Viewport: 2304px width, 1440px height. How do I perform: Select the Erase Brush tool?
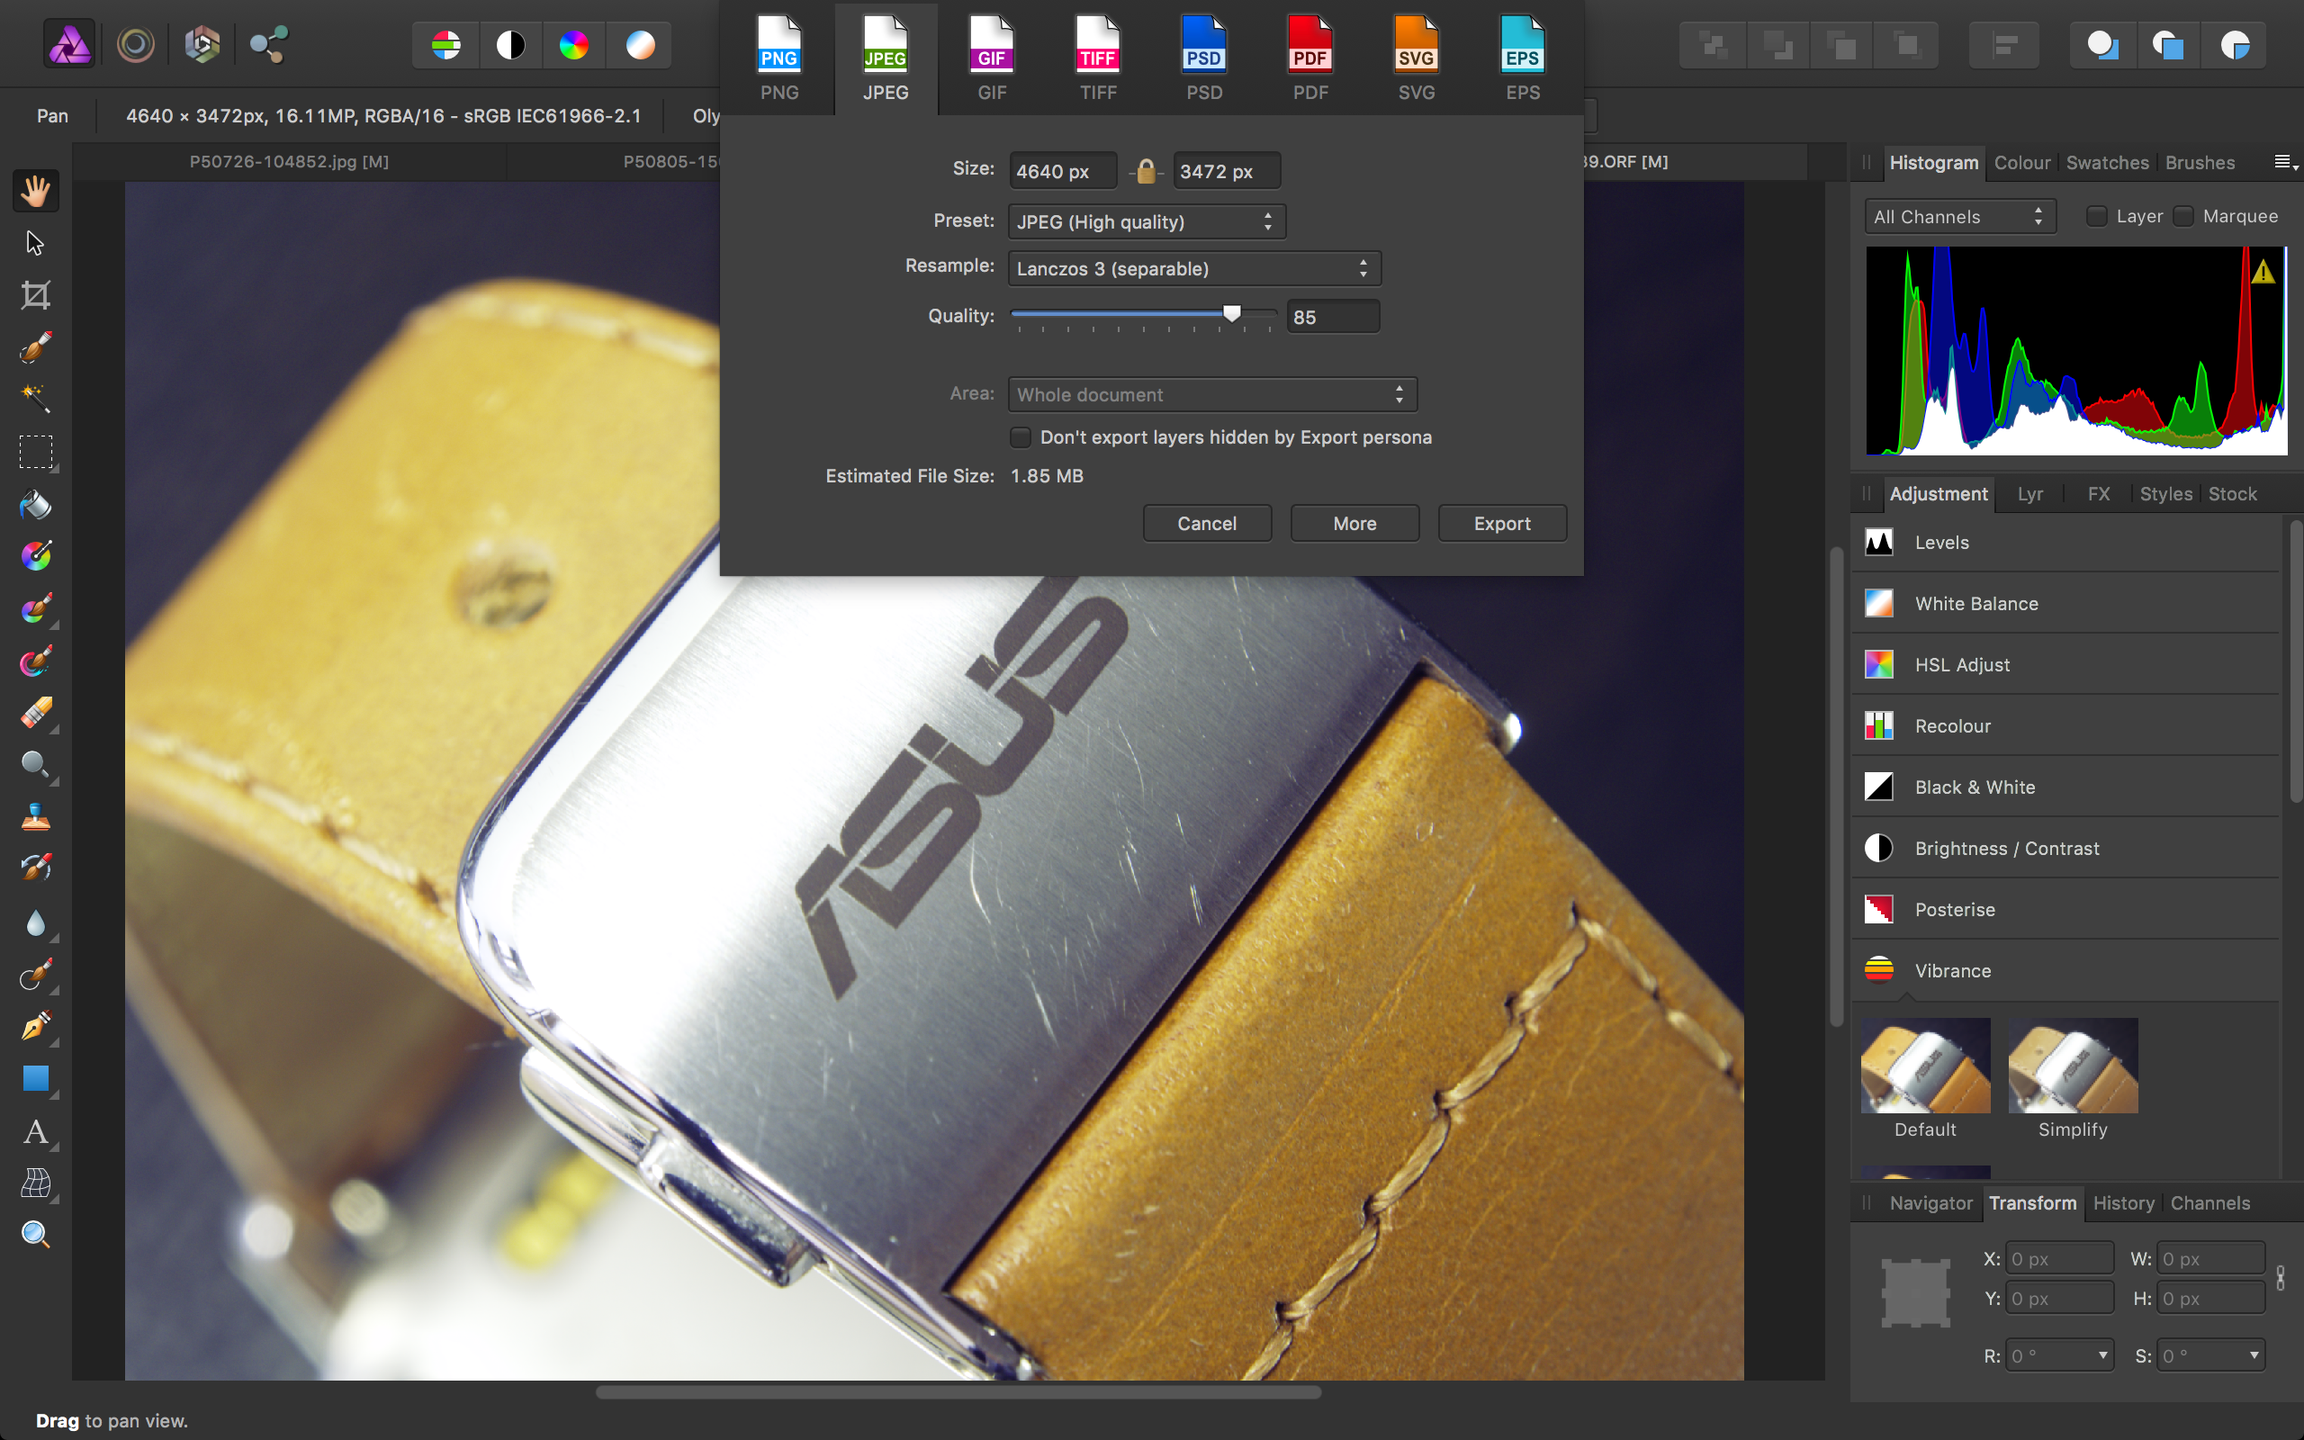point(36,713)
